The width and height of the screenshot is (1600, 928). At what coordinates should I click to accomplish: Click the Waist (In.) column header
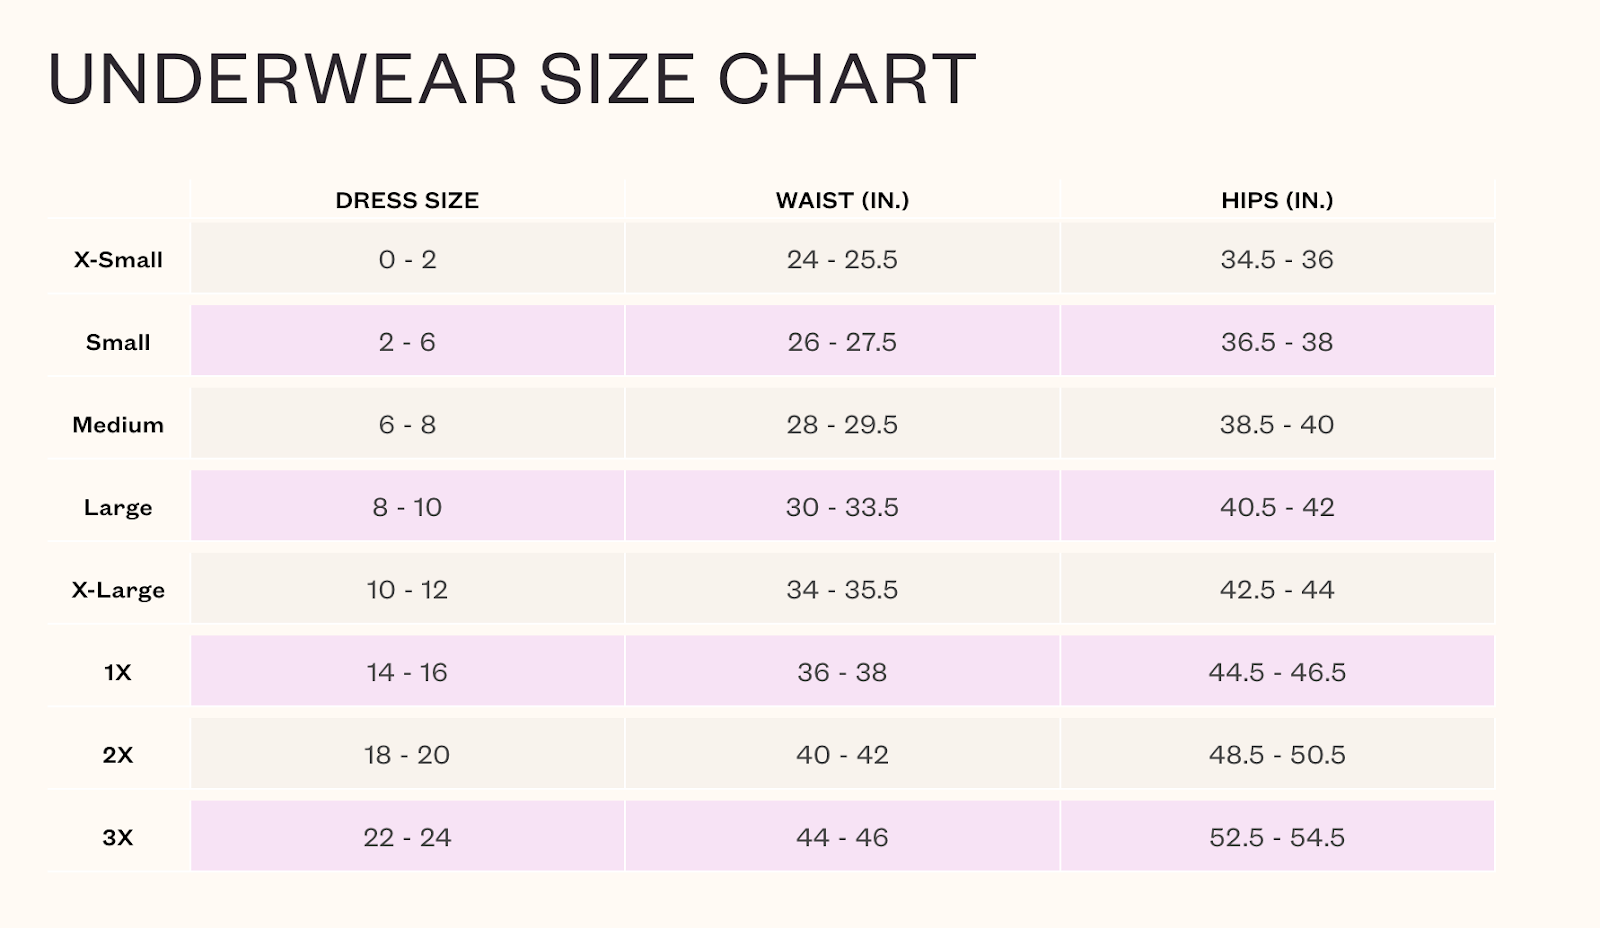(842, 200)
